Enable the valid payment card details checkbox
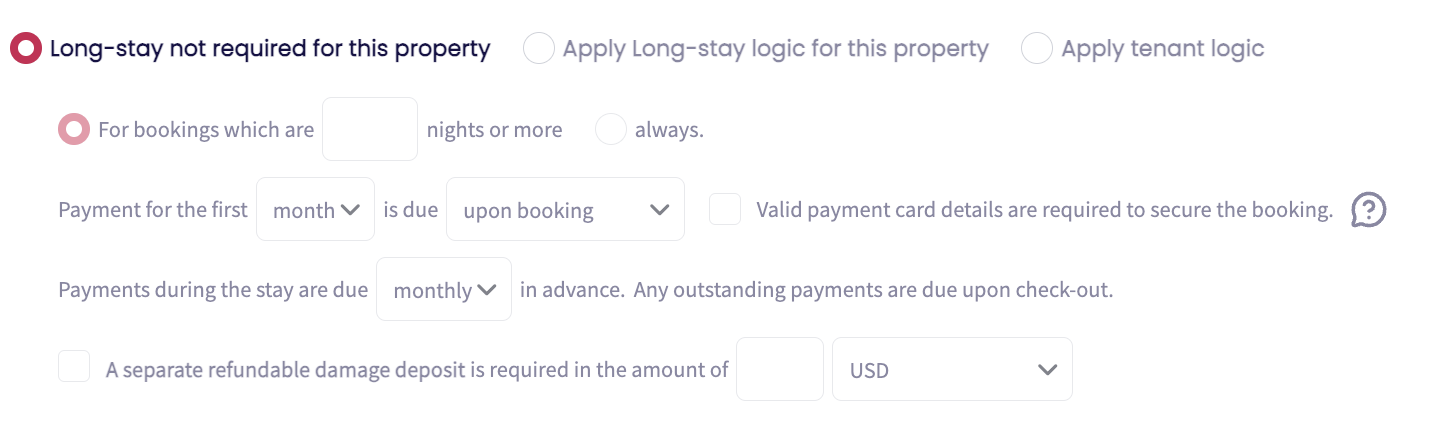 coord(725,210)
